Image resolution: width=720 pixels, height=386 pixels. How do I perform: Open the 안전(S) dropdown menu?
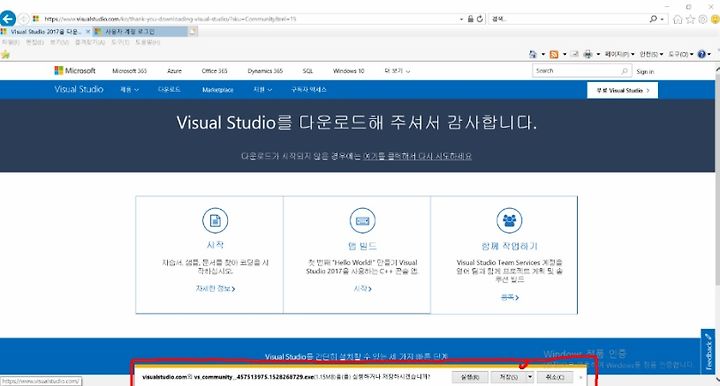pos(652,54)
